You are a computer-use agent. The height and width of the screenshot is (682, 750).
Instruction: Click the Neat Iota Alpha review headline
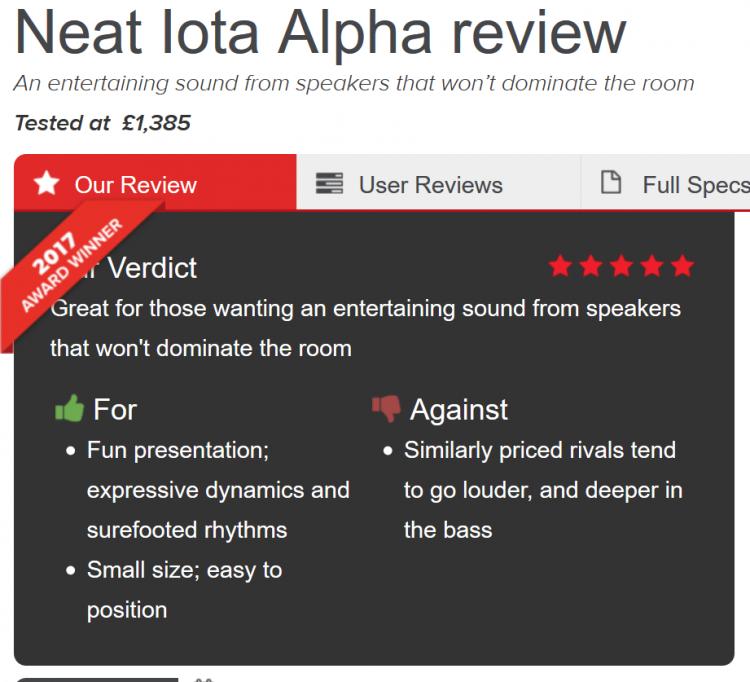coord(320,33)
